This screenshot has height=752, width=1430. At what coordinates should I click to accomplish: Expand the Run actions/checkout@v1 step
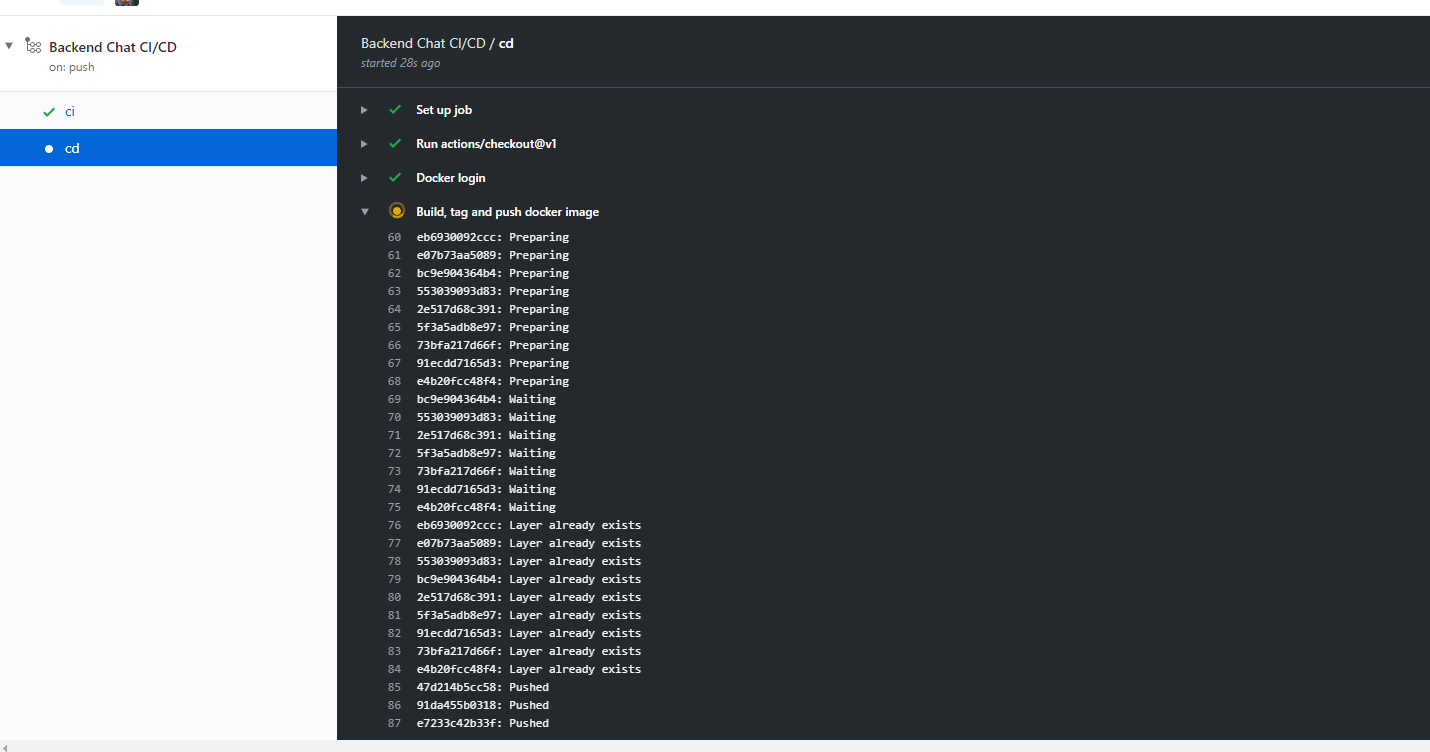[365, 144]
